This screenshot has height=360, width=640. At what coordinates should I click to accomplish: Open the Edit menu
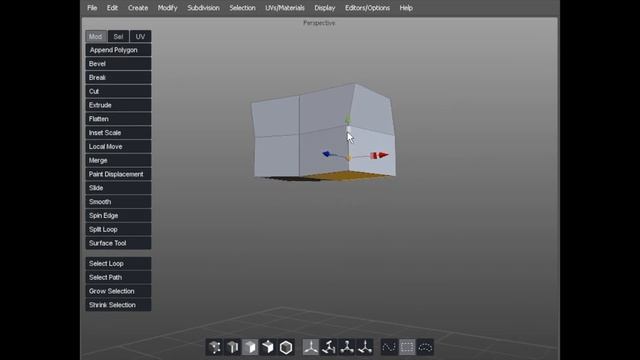point(112,8)
